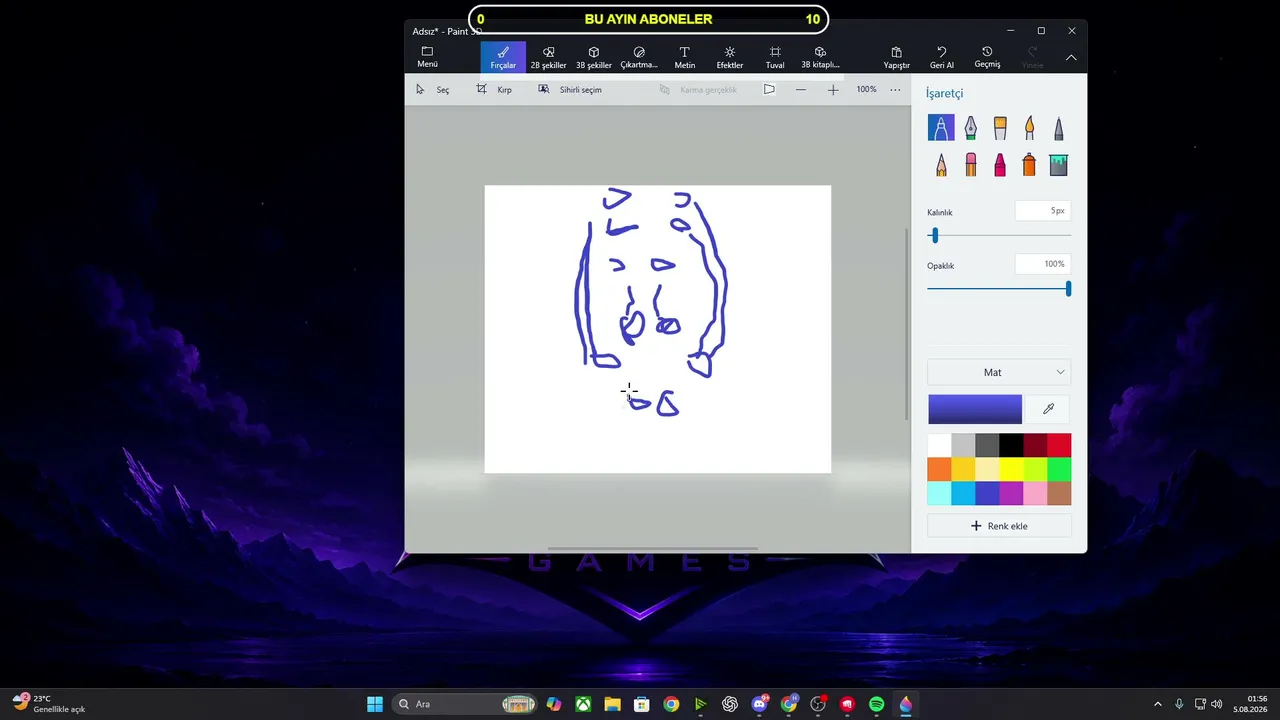Select the Crayon tool
1280x720 pixels.
(x=1000, y=165)
